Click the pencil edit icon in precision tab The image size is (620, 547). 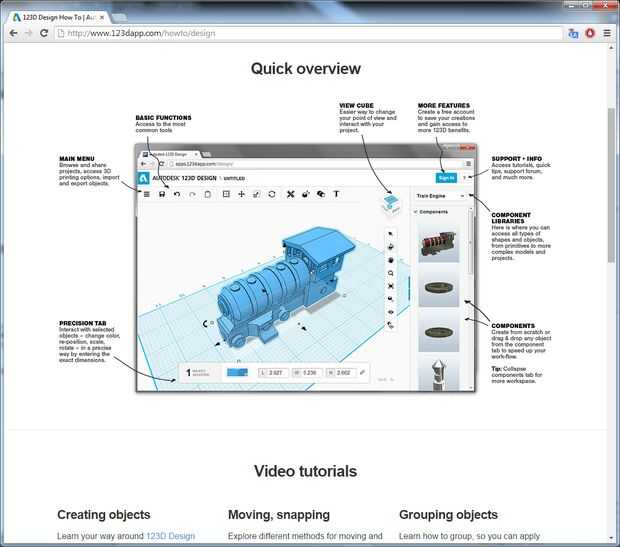pos(362,372)
